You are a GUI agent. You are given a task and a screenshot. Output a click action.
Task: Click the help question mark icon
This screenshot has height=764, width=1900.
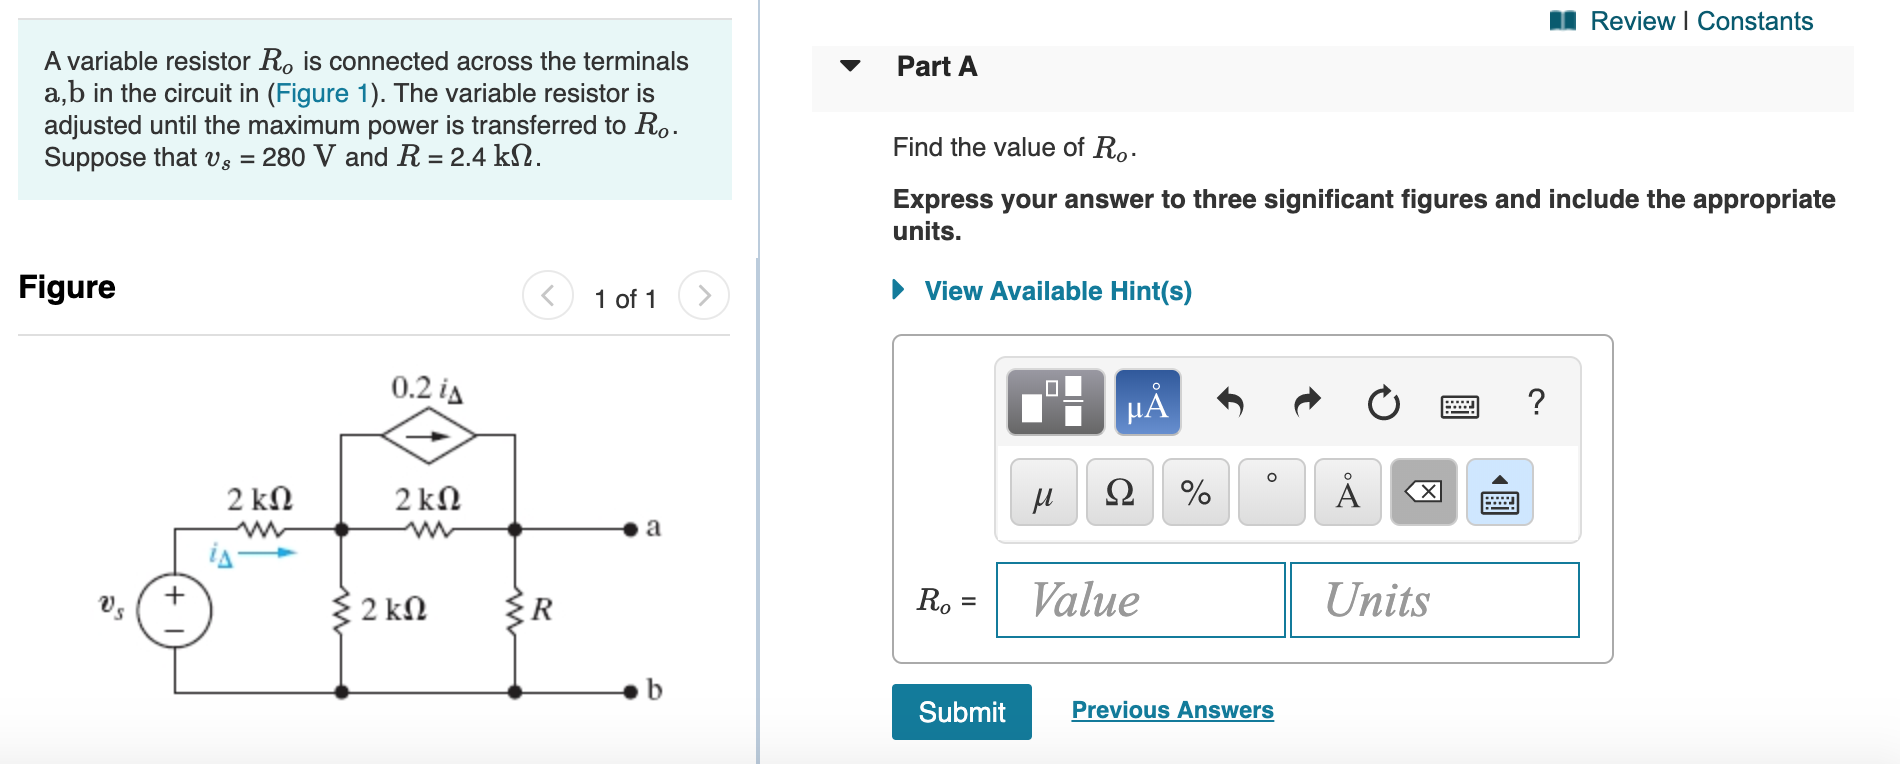coord(1536,403)
